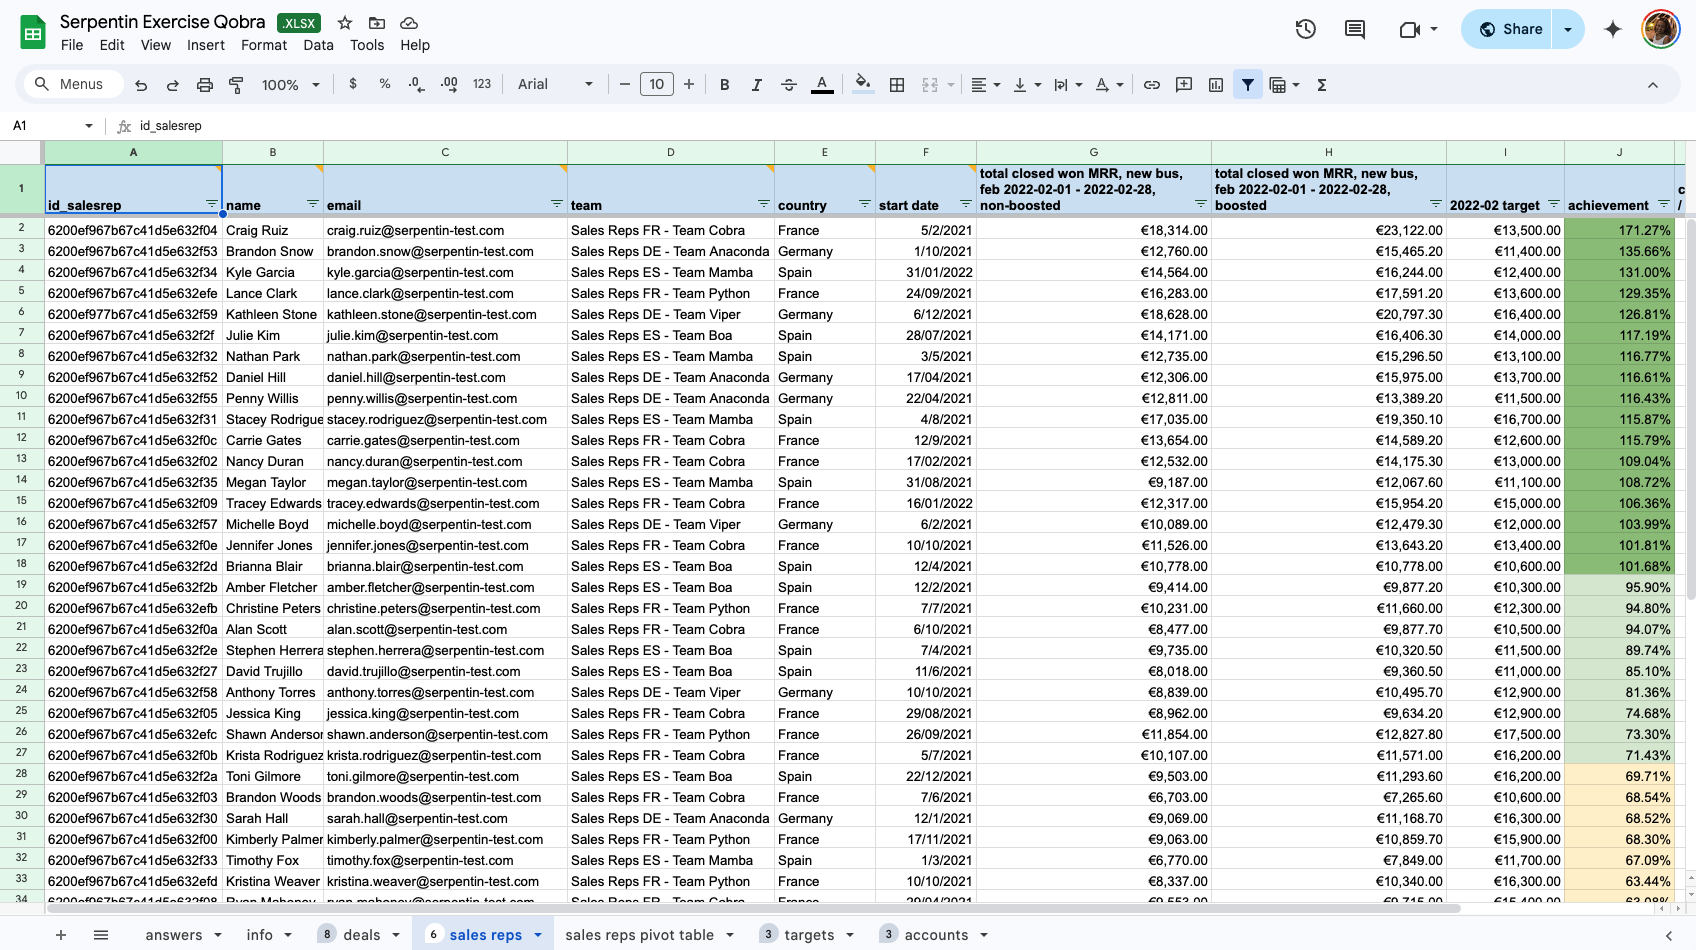Open the Insert chart icon
The height and width of the screenshot is (950, 1696).
tap(1215, 84)
